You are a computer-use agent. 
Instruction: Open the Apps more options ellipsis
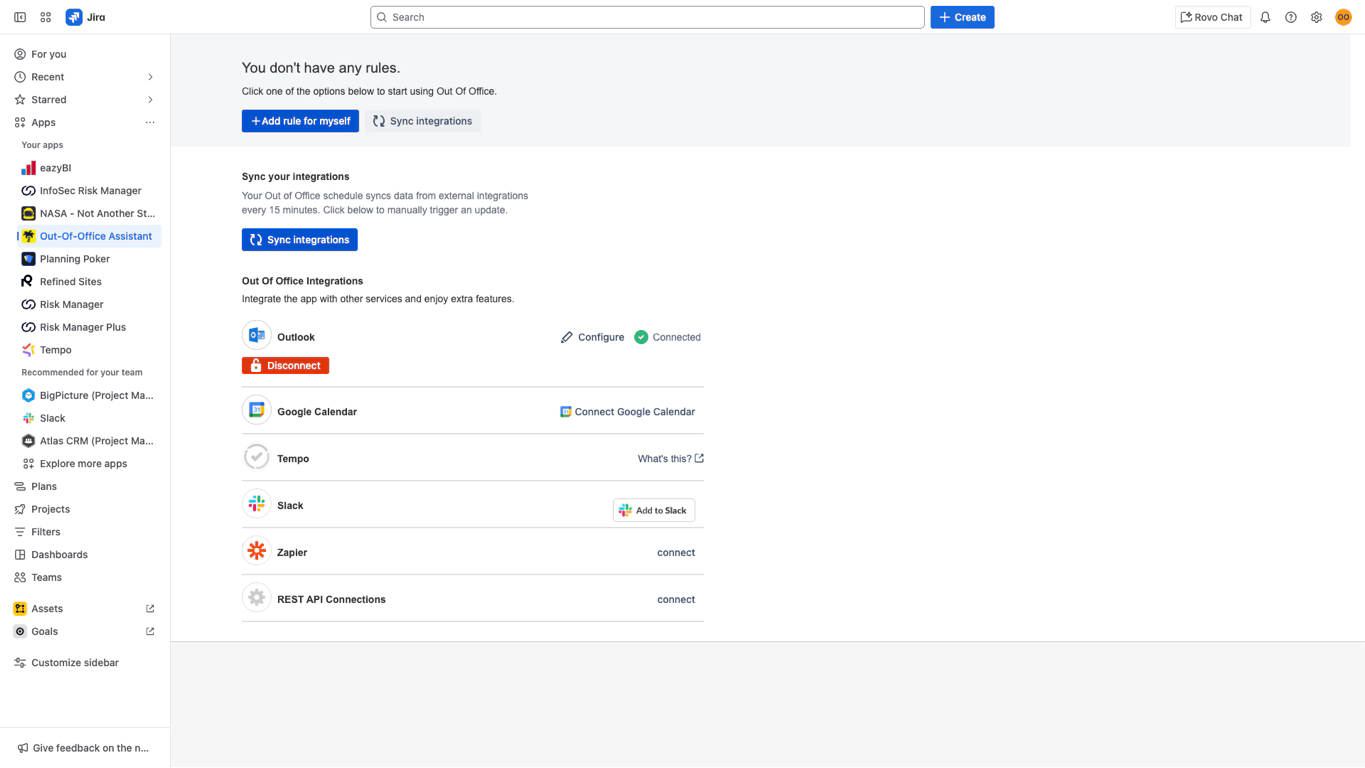[150, 123]
